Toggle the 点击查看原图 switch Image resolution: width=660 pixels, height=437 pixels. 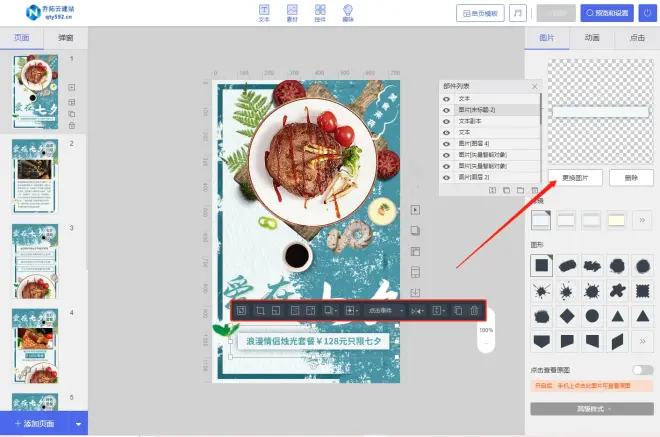point(642,370)
